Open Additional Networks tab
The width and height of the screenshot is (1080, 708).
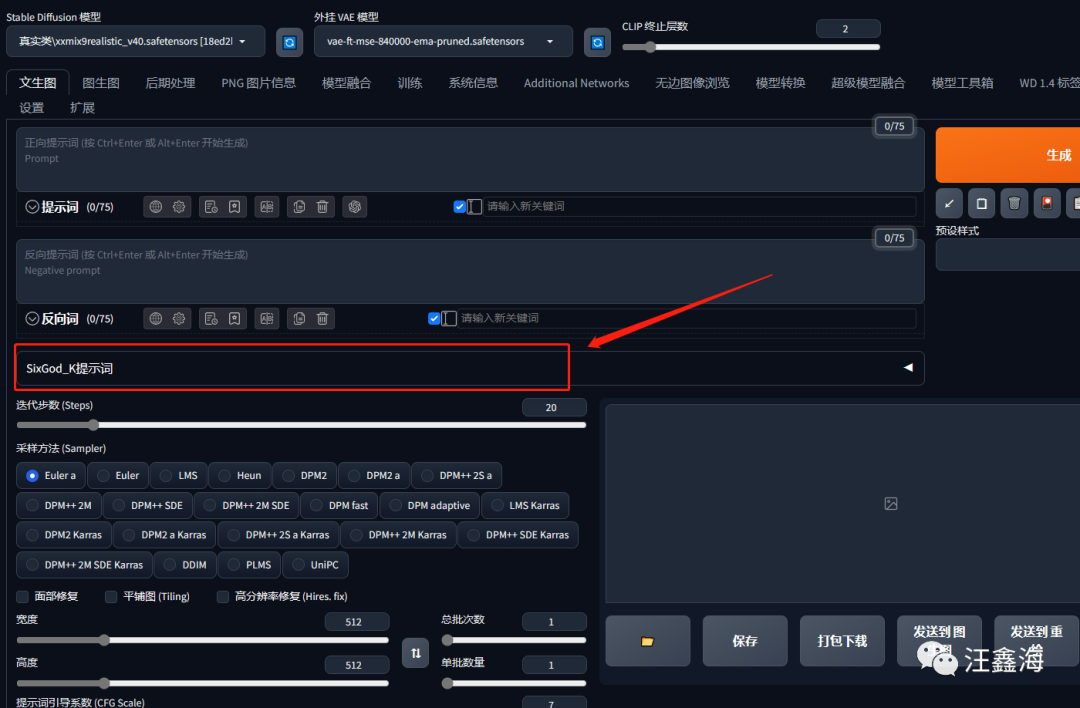point(577,83)
